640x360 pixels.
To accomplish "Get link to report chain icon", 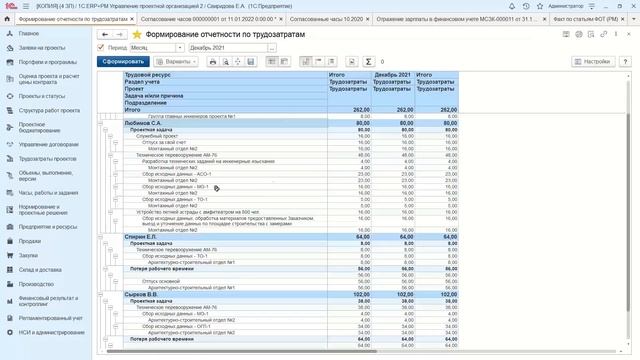I will [603, 34].
